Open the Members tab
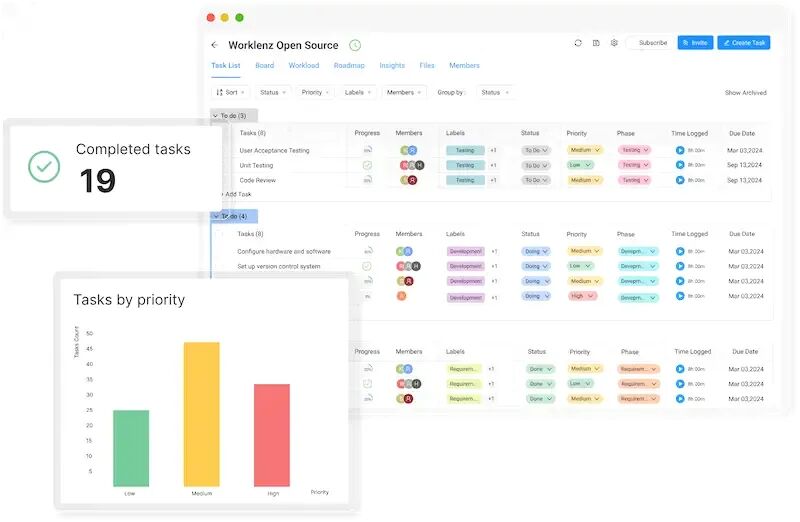 point(464,65)
